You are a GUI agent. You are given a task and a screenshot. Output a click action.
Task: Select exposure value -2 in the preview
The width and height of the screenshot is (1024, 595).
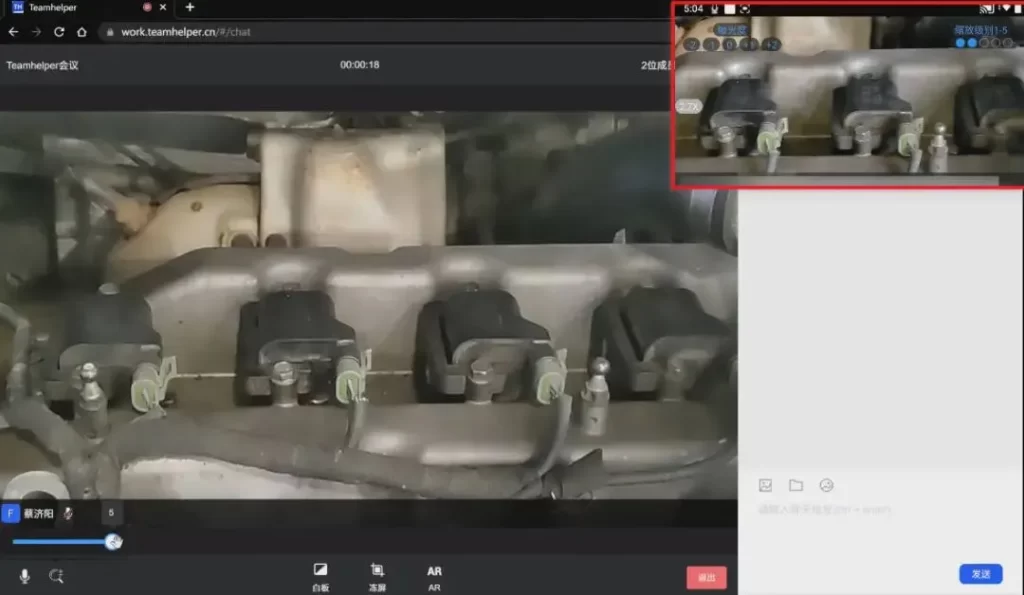point(691,44)
